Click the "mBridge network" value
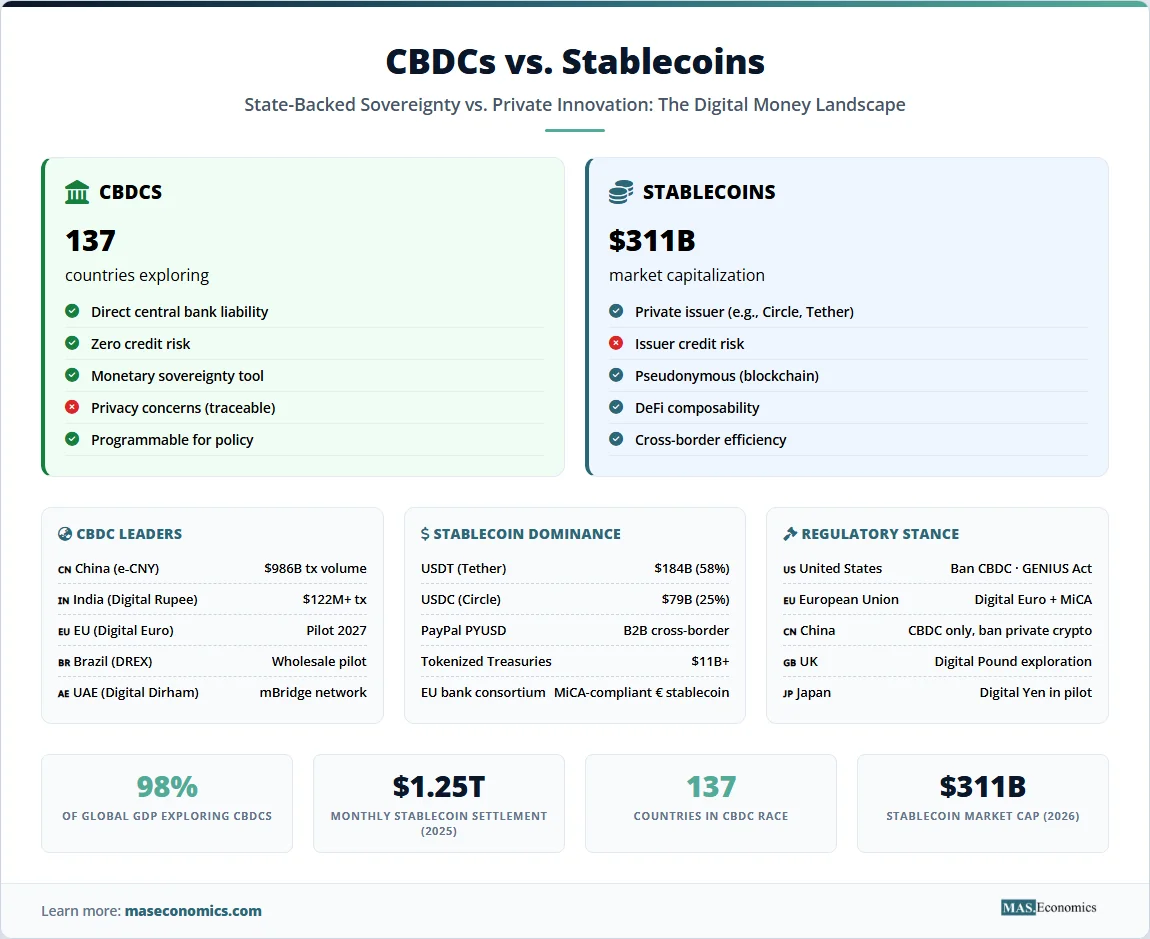 tap(313, 693)
